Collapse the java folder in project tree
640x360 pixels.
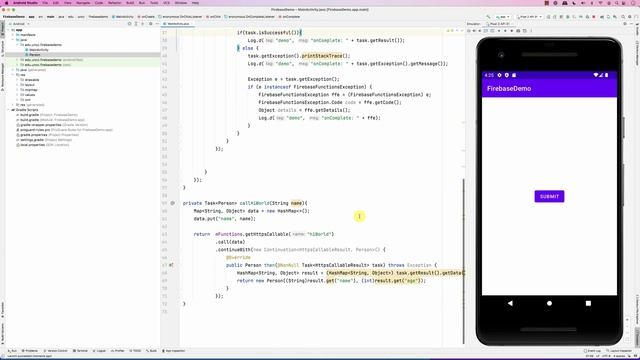pos(13,40)
